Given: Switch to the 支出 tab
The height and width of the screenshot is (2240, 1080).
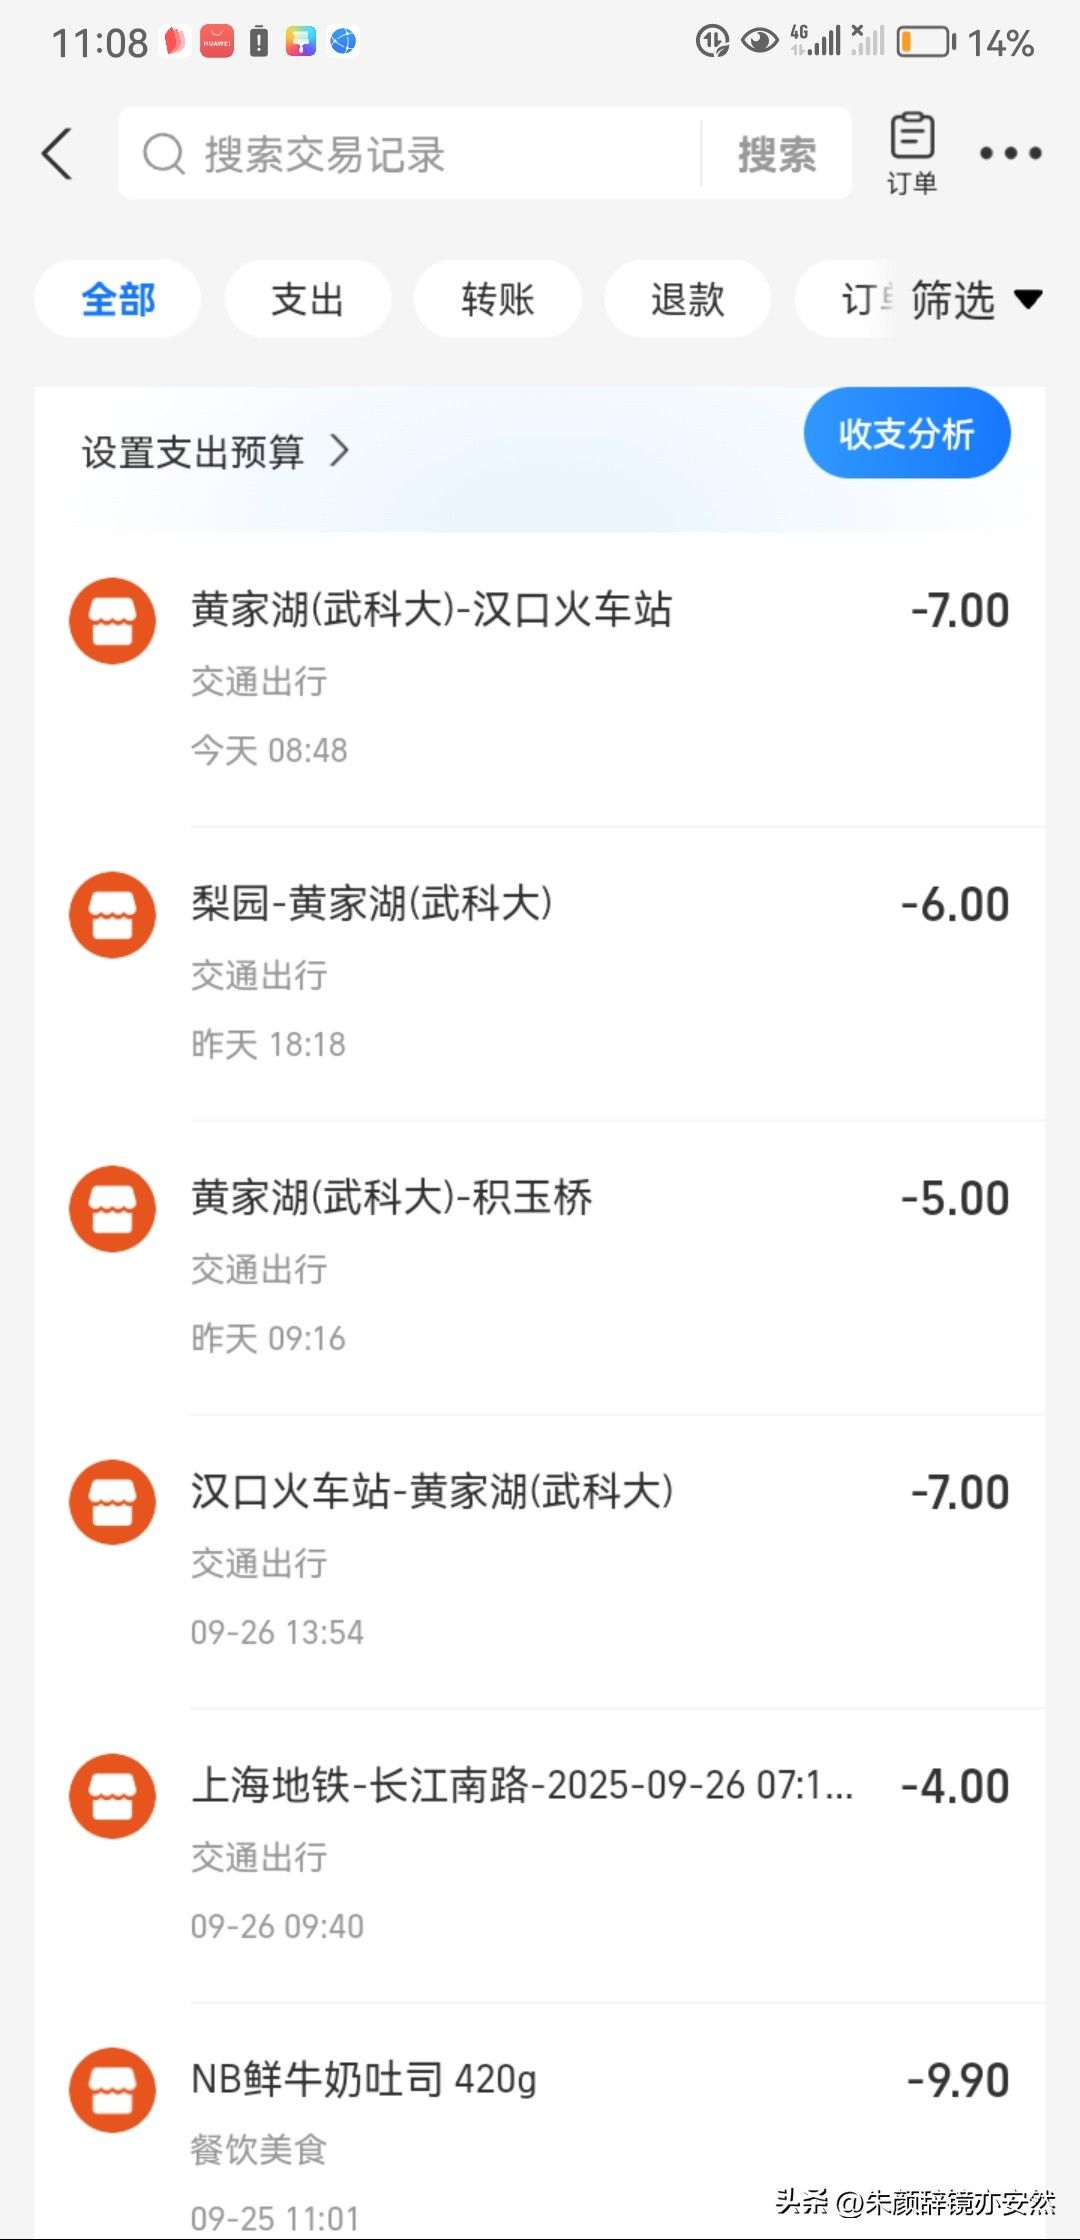Looking at the screenshot, I should (307, 299).
